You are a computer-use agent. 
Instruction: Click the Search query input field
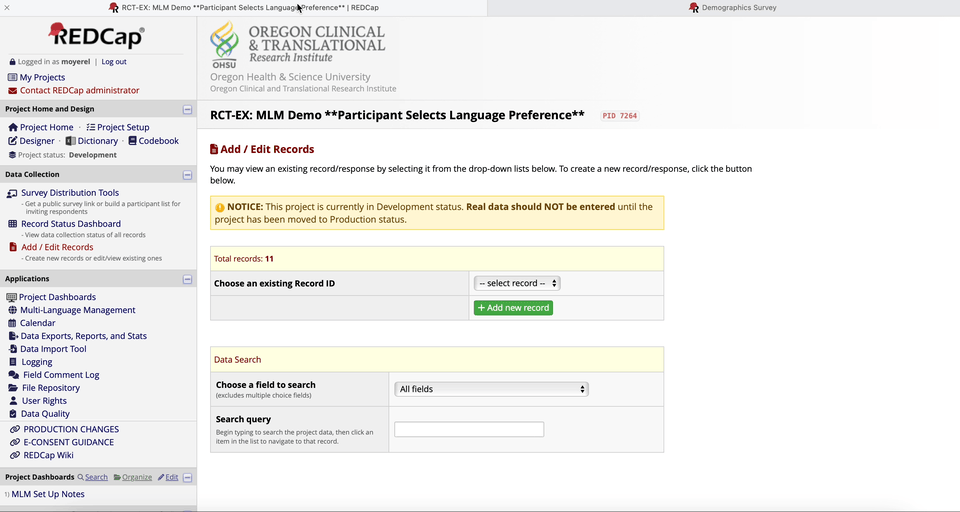coord(469,430)
